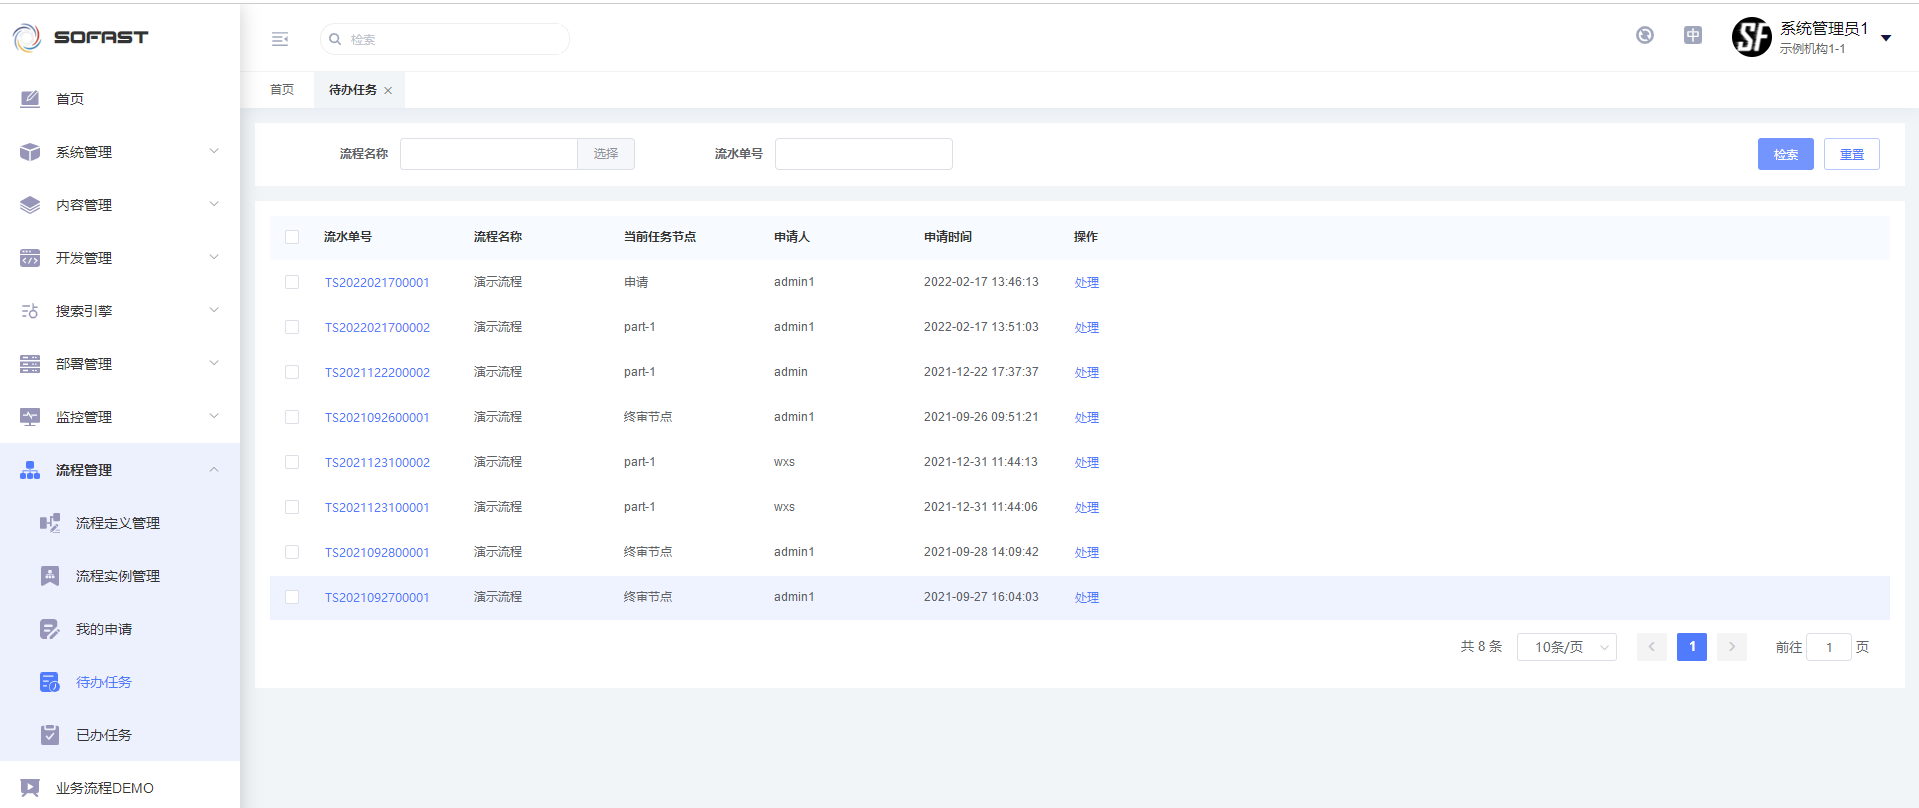Click 处理 link for TS2021122200002
This screenshot has width=1919, height=808.
click(1086, 372)
